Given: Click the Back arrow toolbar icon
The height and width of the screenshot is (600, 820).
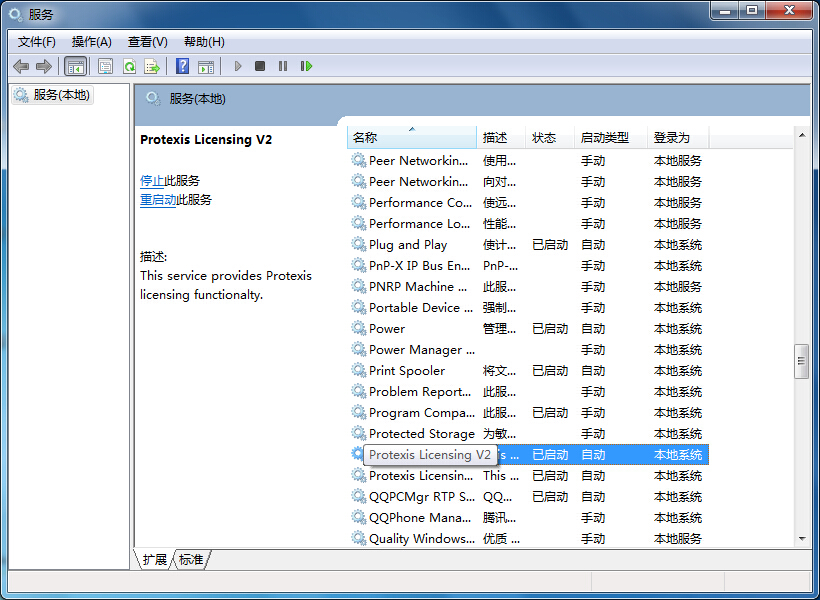Looking at the screenshot, I should coord(21,66).
